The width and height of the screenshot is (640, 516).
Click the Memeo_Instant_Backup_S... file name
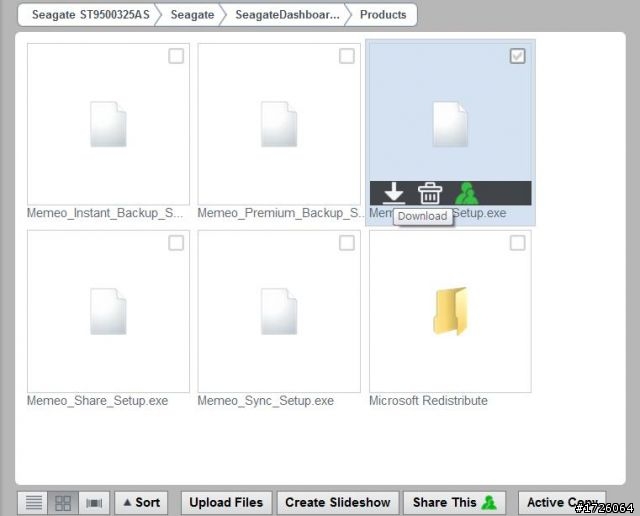pyautogui.click(x=105, y=213)
